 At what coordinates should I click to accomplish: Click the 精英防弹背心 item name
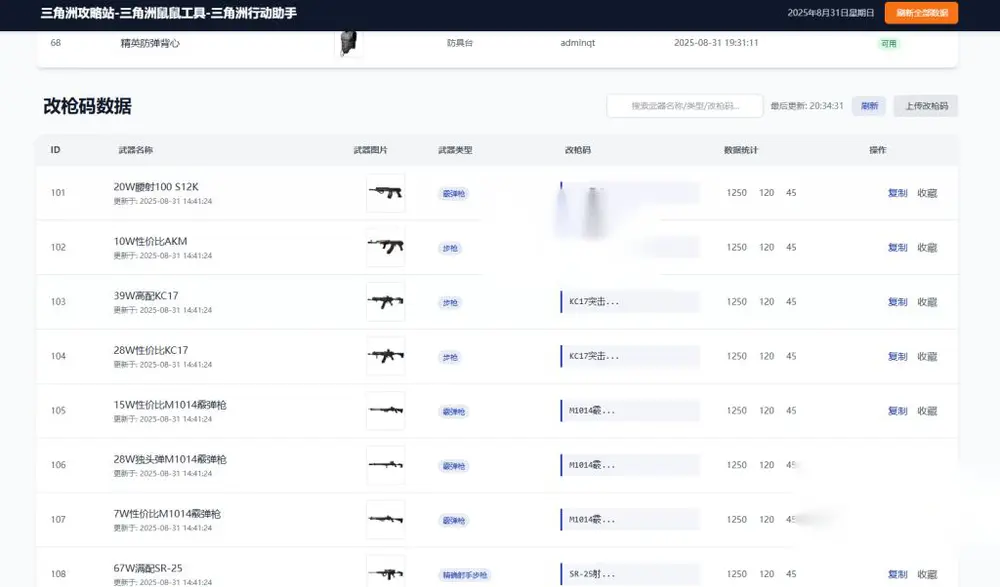[x=151, y=43]
